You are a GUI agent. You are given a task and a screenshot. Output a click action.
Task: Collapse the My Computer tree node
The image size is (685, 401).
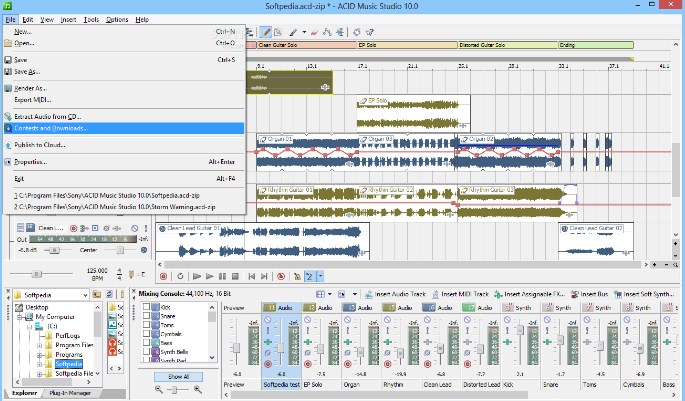[20, 317]
